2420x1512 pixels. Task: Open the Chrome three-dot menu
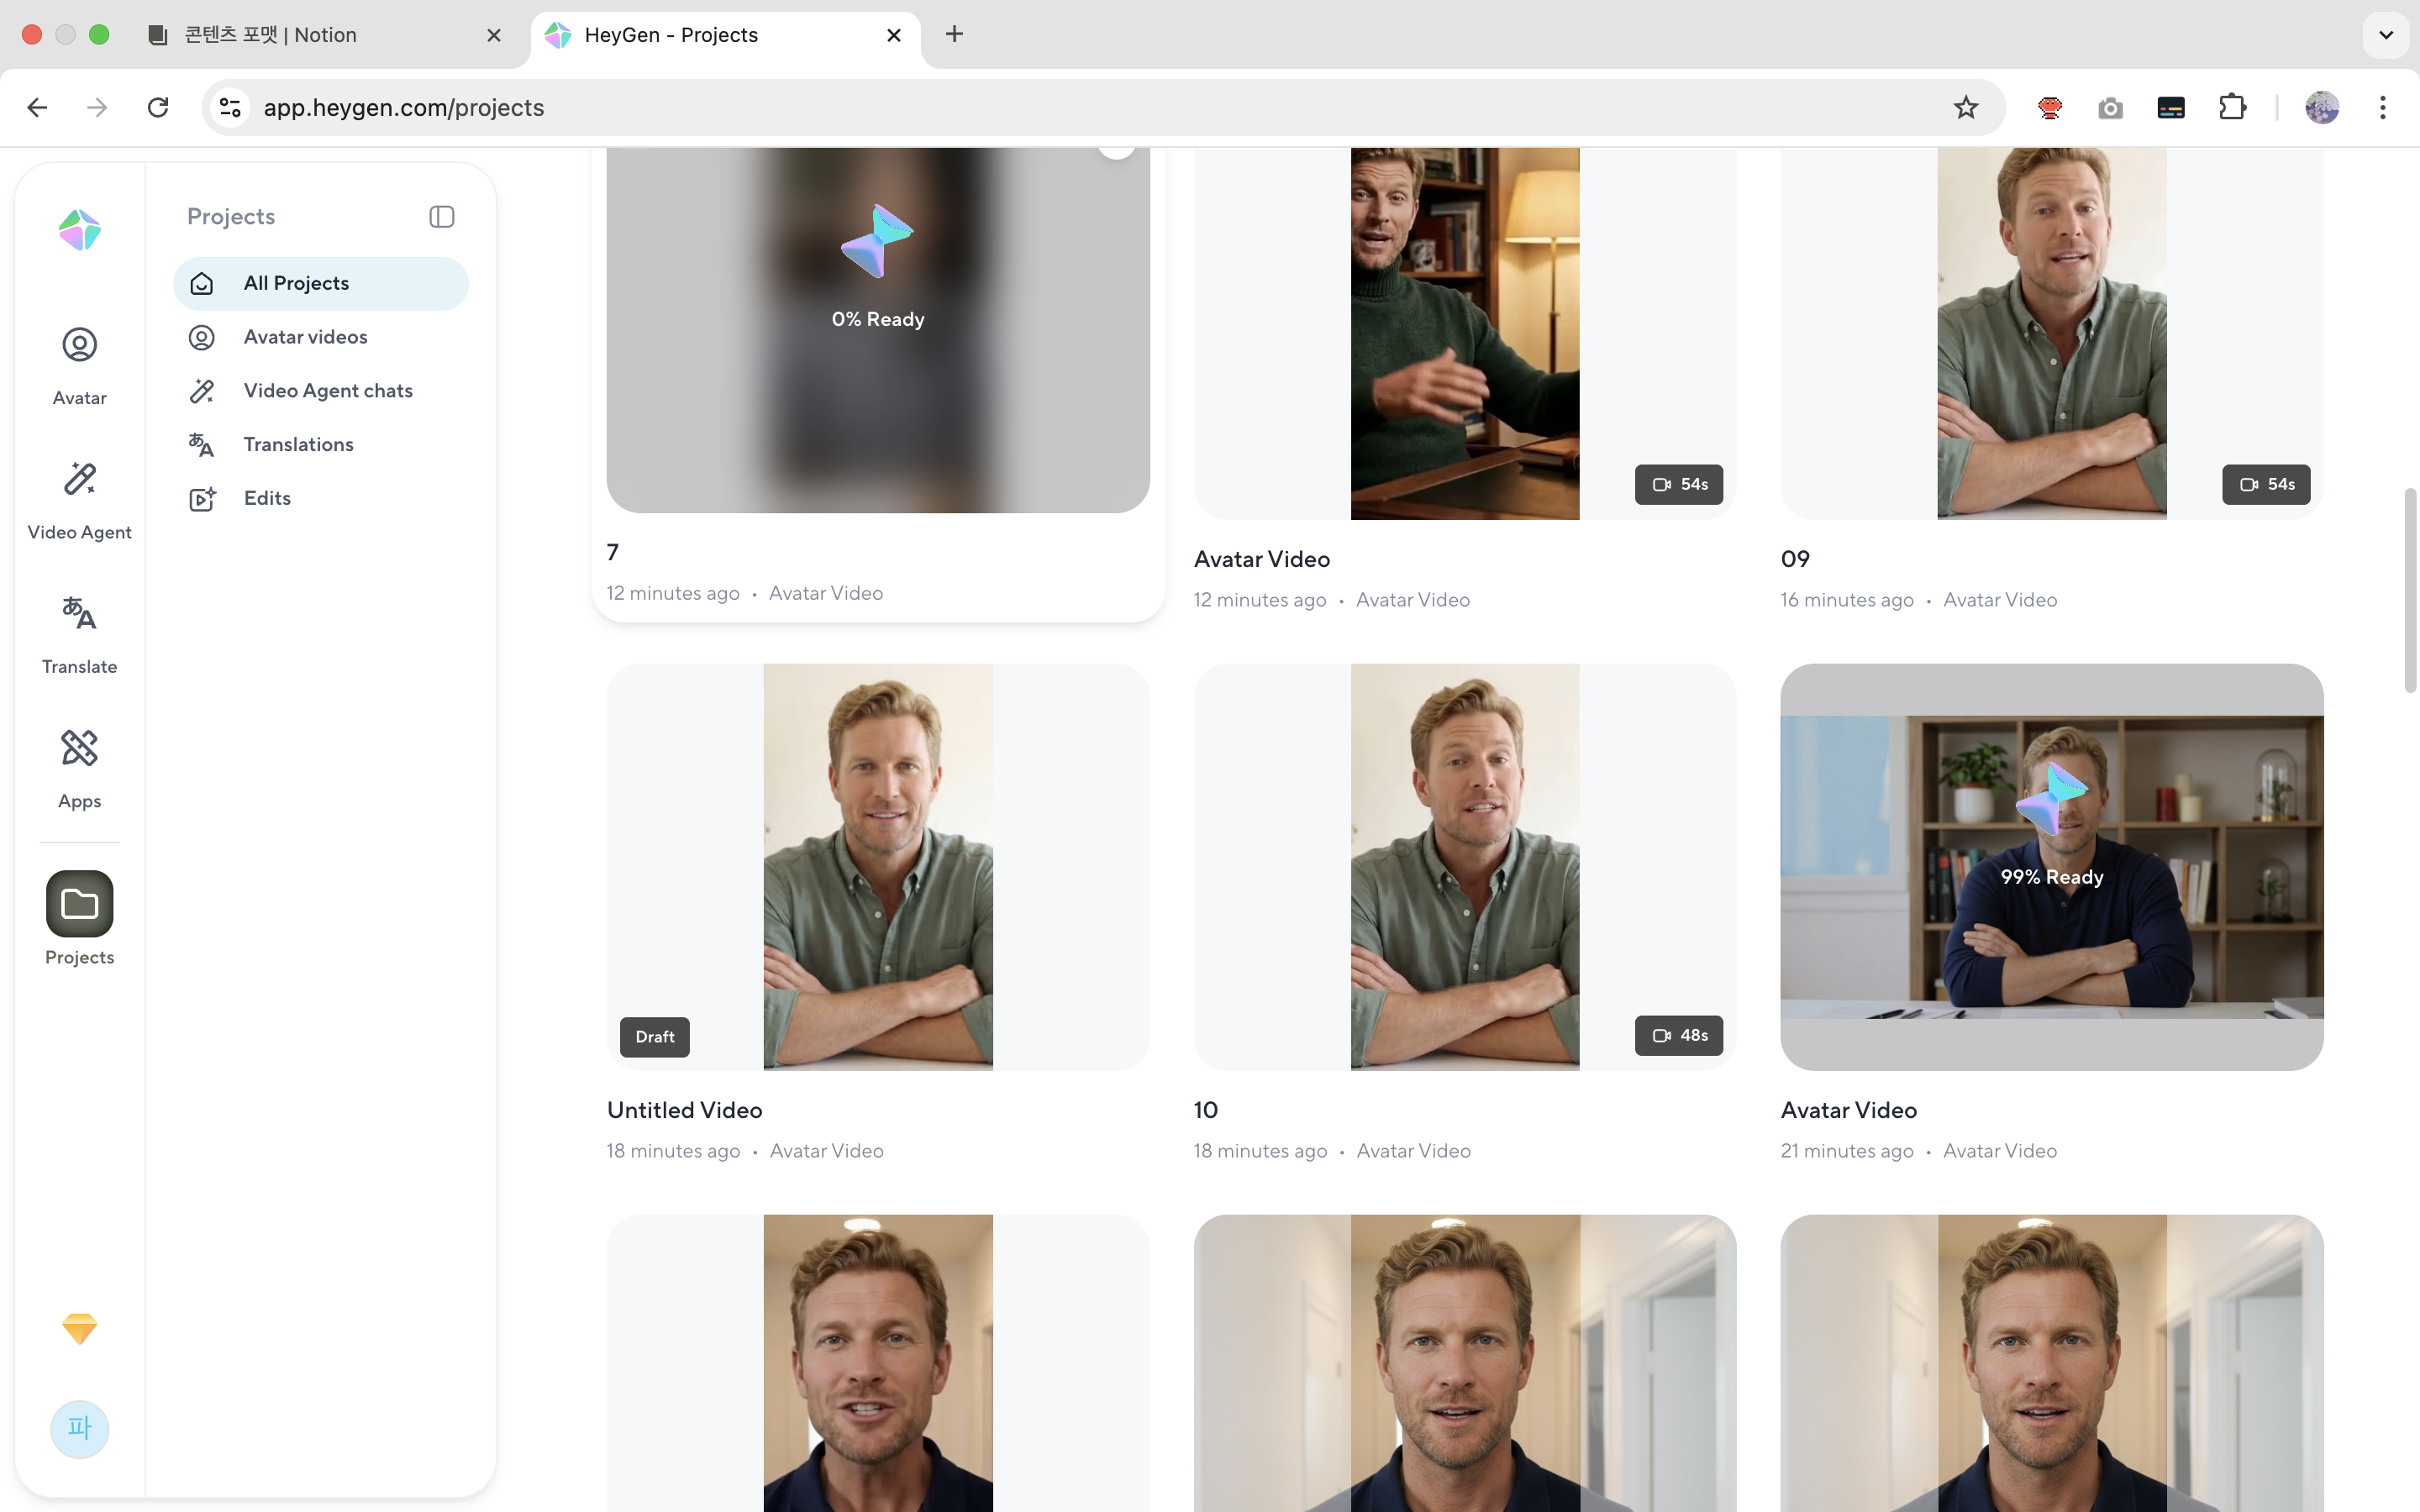click(2382, 107)
